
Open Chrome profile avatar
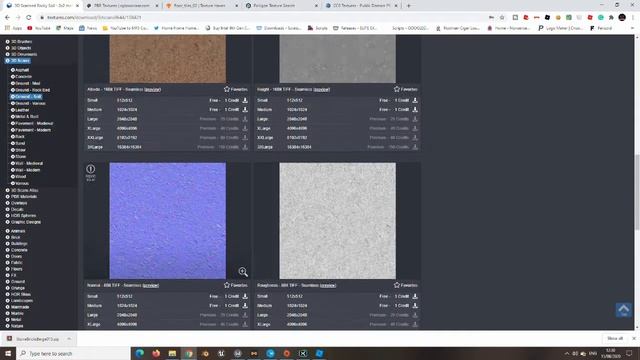tap(622, 18)
